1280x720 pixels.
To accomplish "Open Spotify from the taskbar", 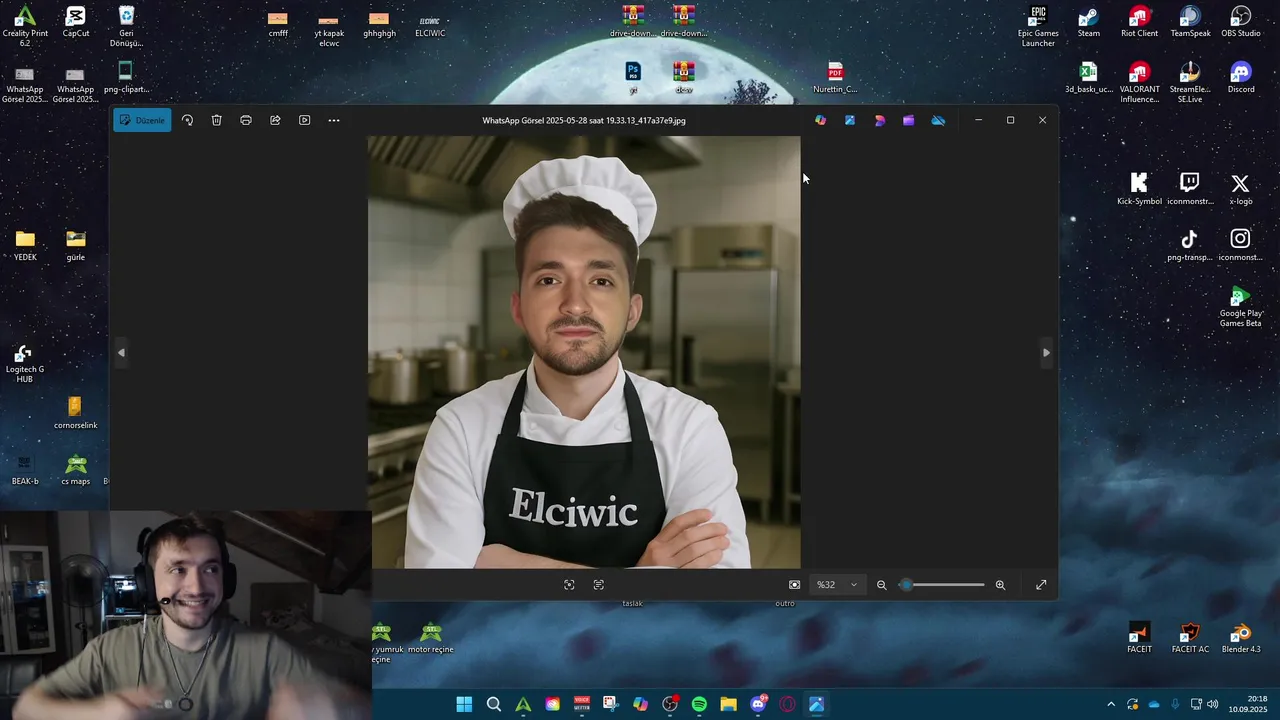I will 699,704.
